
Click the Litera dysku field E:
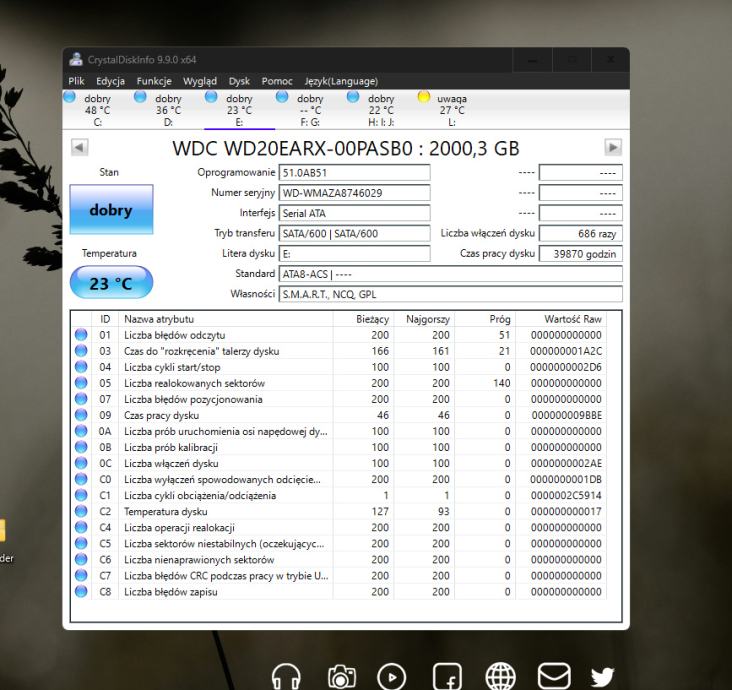pos(354,254)
